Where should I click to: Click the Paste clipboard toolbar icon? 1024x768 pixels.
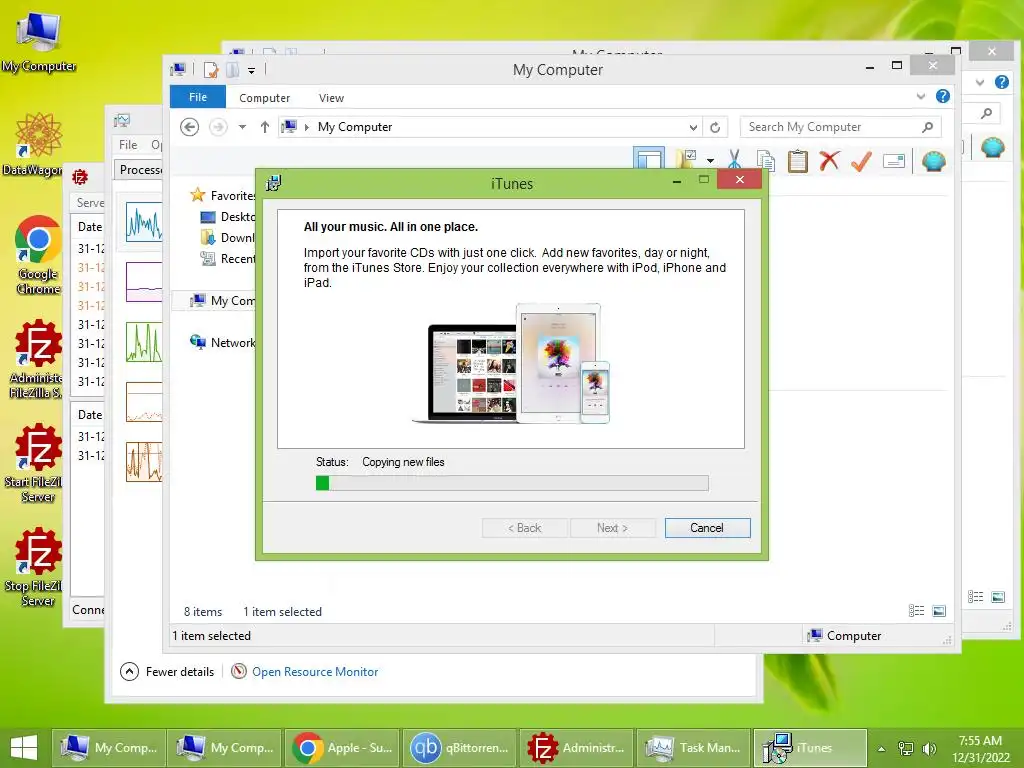(797, 161)
